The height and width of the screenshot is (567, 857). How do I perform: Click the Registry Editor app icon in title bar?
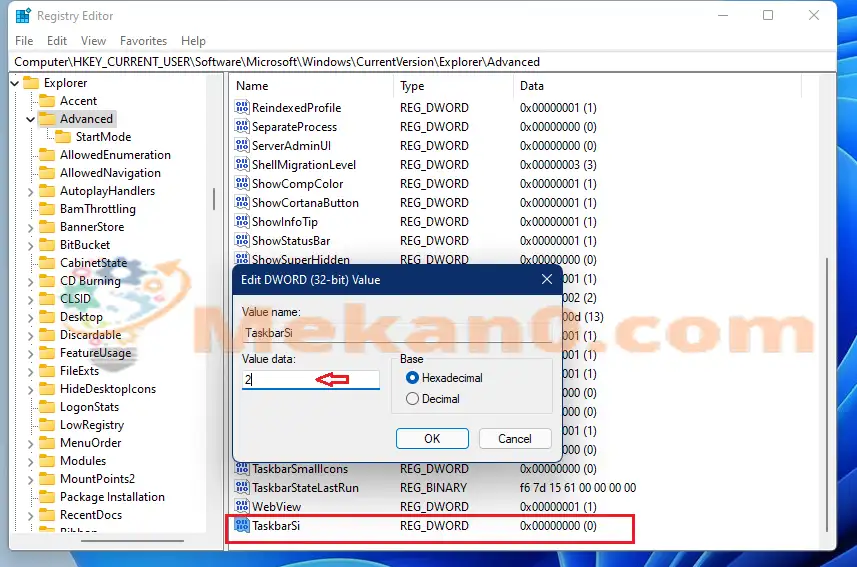[23, 16]
